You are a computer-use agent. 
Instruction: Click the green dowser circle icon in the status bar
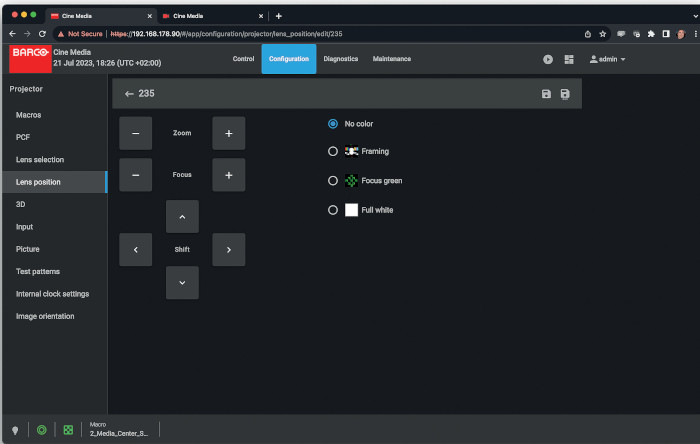pyautogui.click(x=42, y=429)
